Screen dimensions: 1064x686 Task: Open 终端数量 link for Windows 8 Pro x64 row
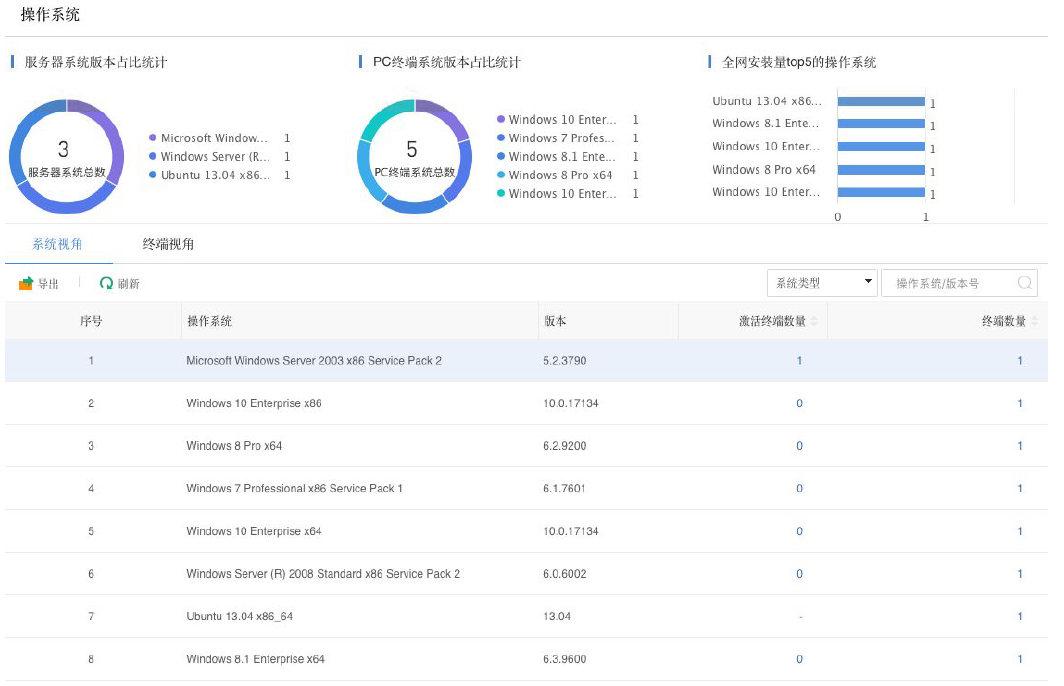coord(1020,446)
